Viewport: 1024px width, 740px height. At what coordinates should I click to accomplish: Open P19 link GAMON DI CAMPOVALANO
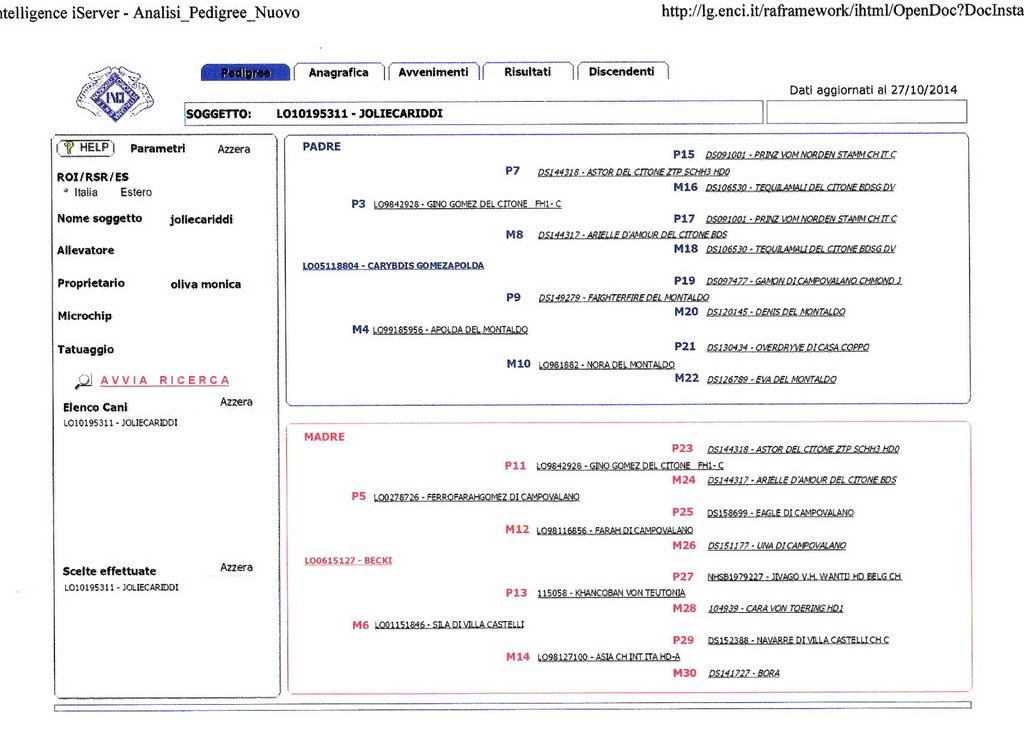click(804, 281)
